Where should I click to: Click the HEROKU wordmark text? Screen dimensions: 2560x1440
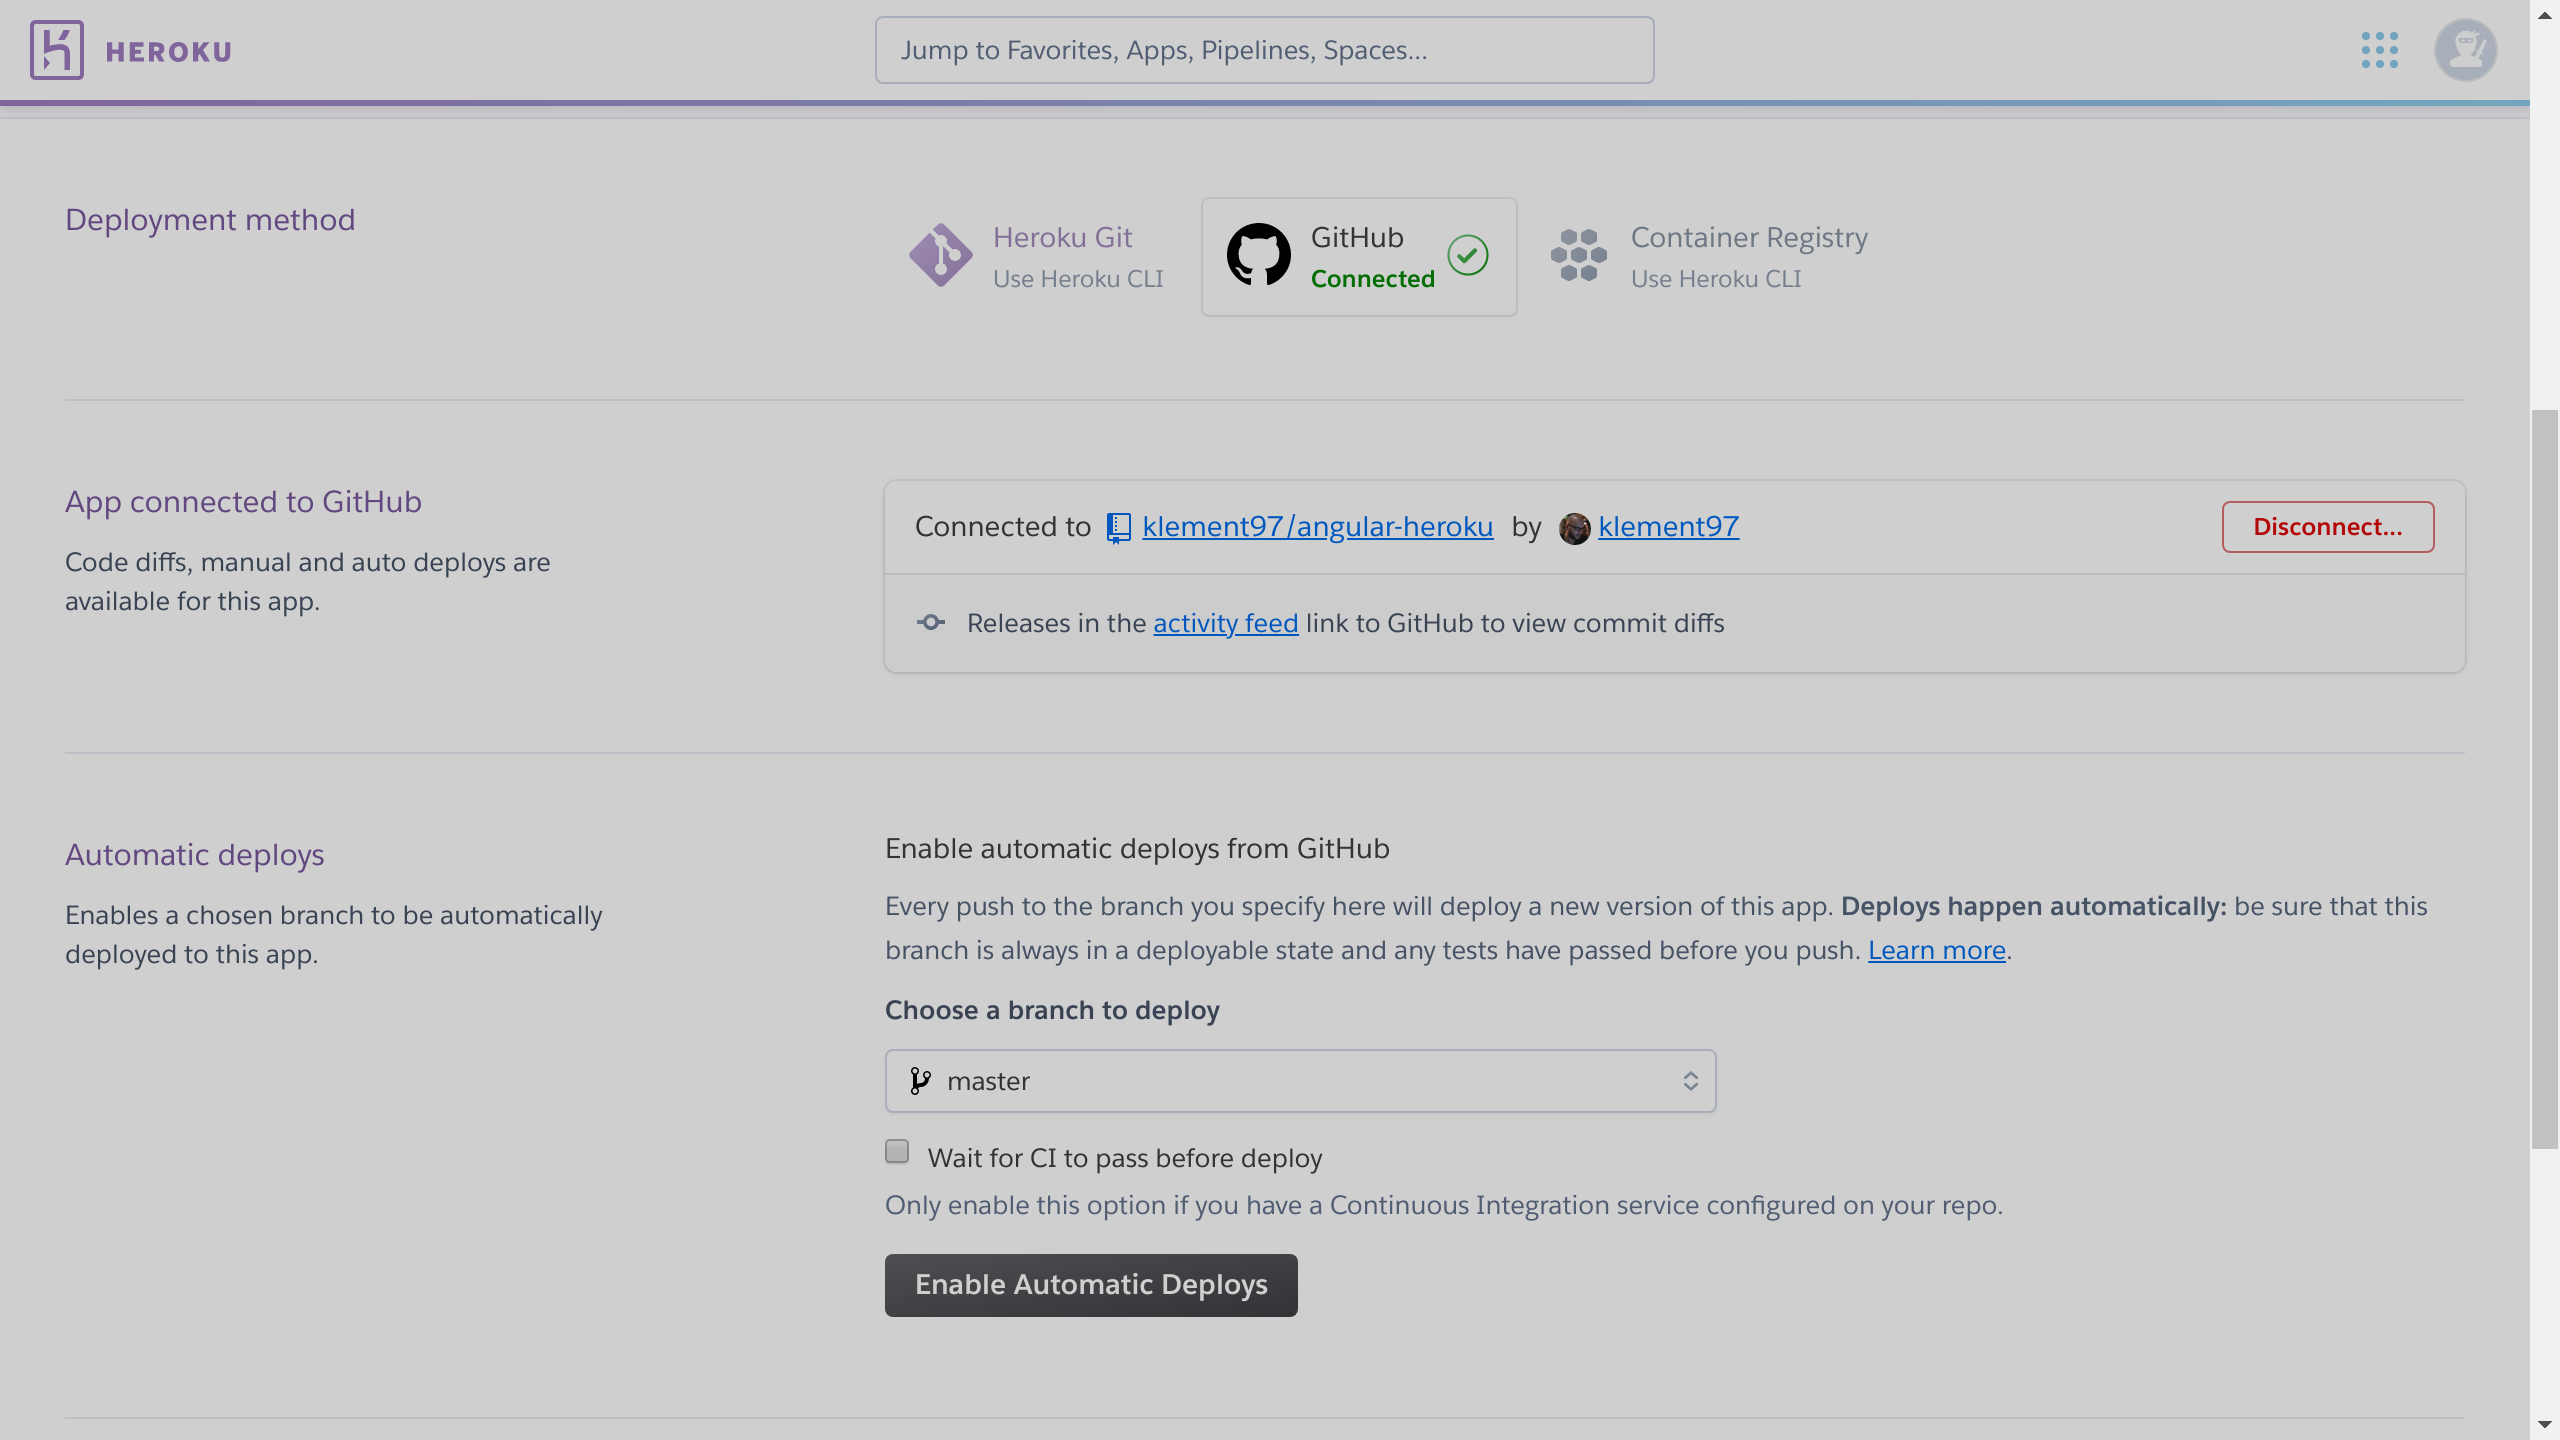(x=168, y=52)
